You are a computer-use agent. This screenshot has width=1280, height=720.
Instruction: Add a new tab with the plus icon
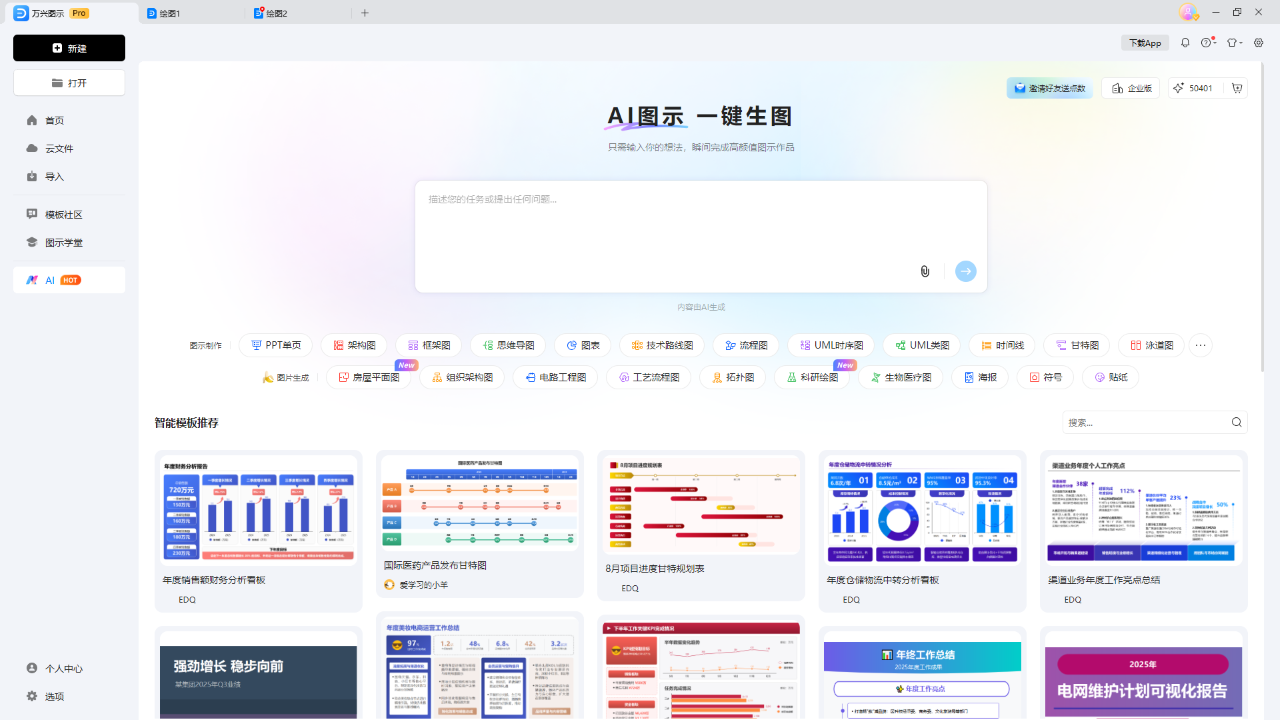365,13
